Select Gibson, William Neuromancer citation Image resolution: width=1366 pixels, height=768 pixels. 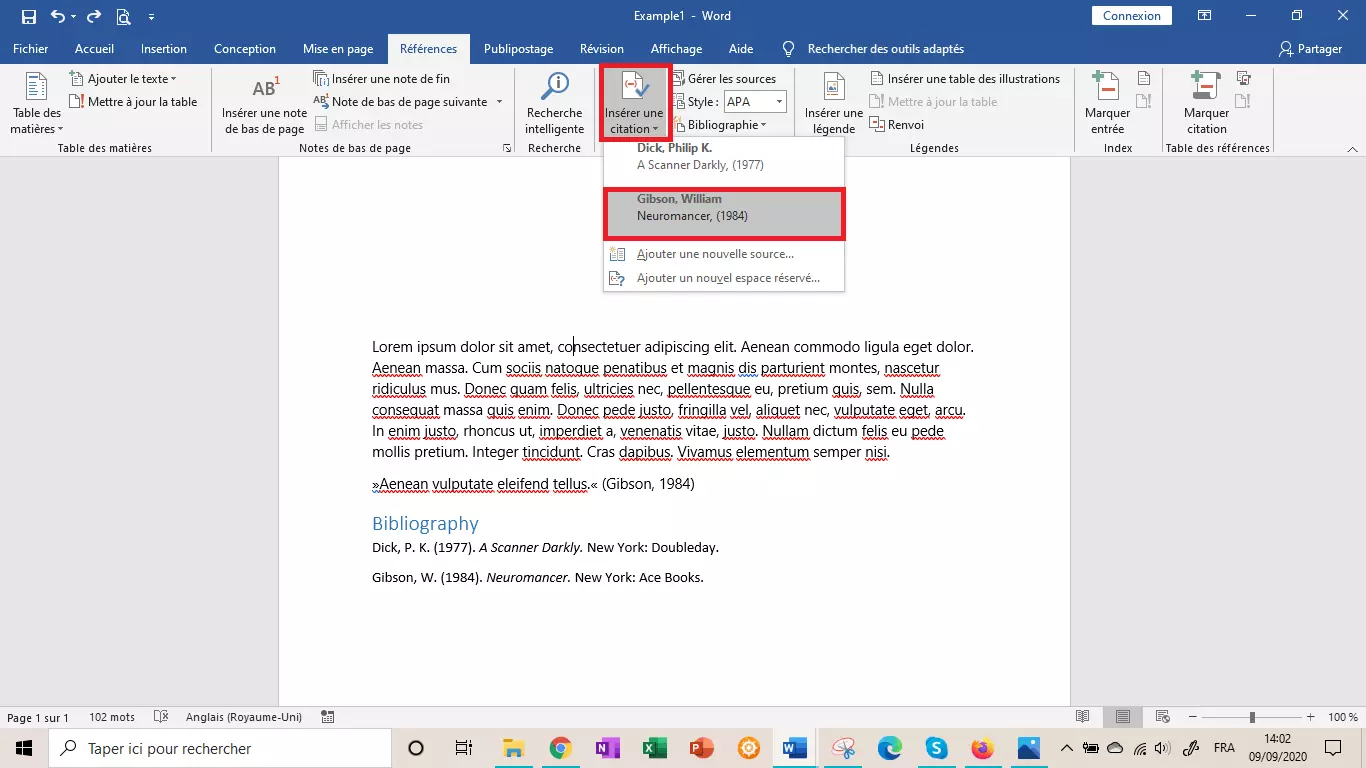(x=724, y=213)
